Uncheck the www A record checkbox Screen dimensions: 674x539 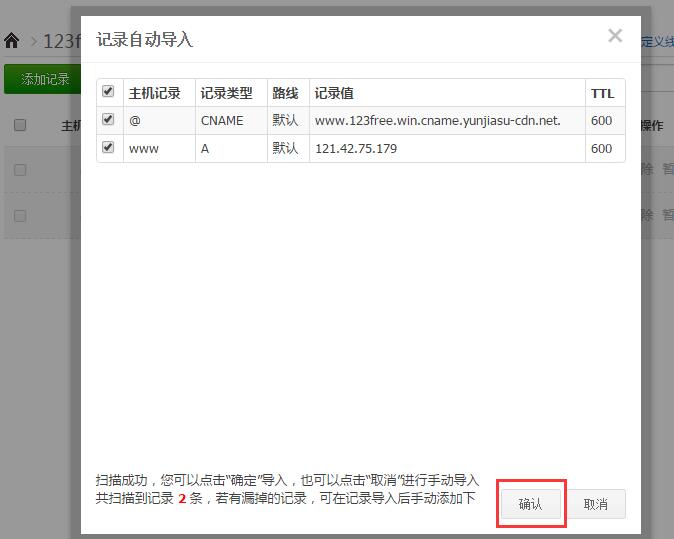108,148
